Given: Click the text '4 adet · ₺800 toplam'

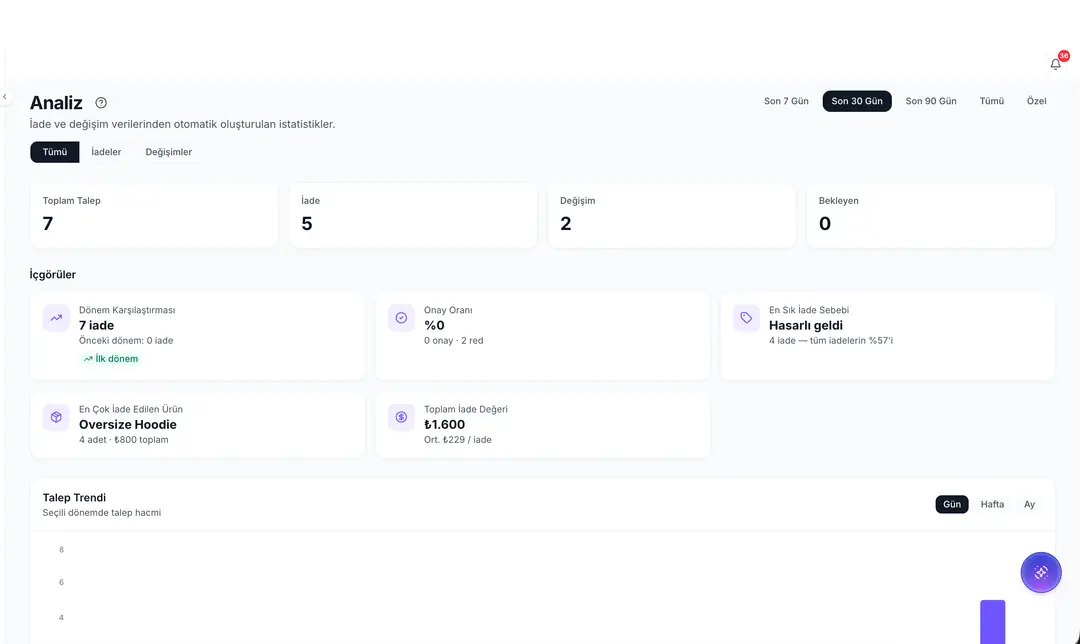Looking at the screenshot, I should [x=123, y=440].
